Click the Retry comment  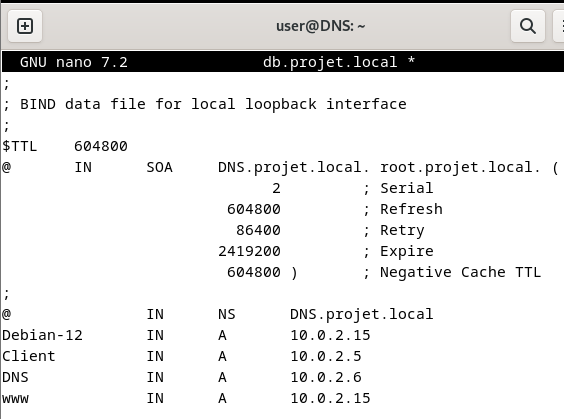coord(394,230)
